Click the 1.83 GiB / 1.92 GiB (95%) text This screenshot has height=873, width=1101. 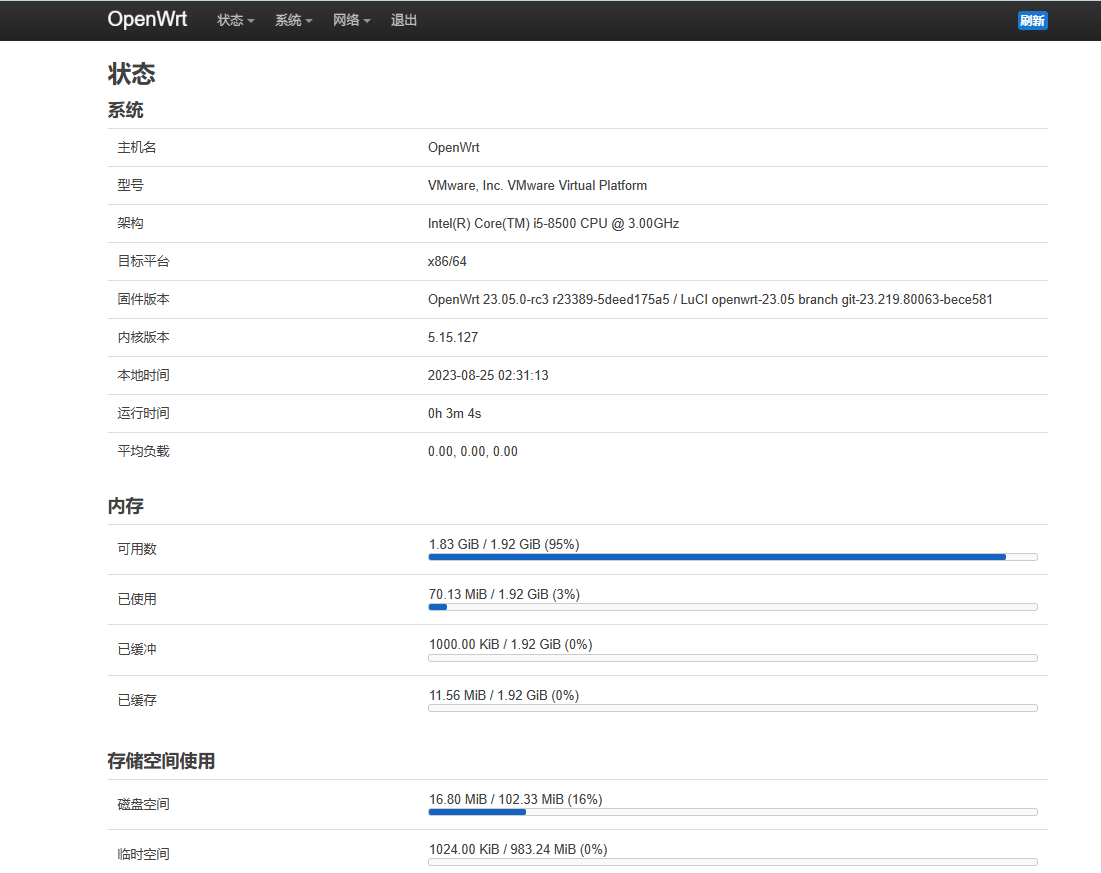tap(504, 544)
